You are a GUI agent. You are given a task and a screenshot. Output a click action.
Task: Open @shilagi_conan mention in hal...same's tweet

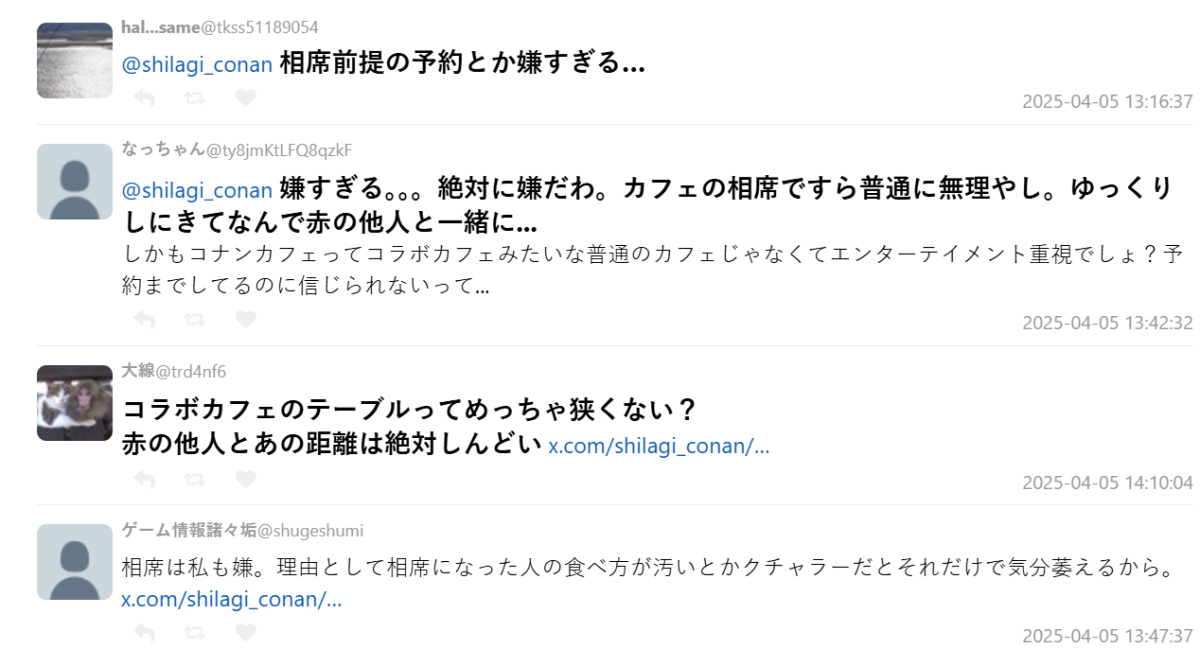pos(197,65)
